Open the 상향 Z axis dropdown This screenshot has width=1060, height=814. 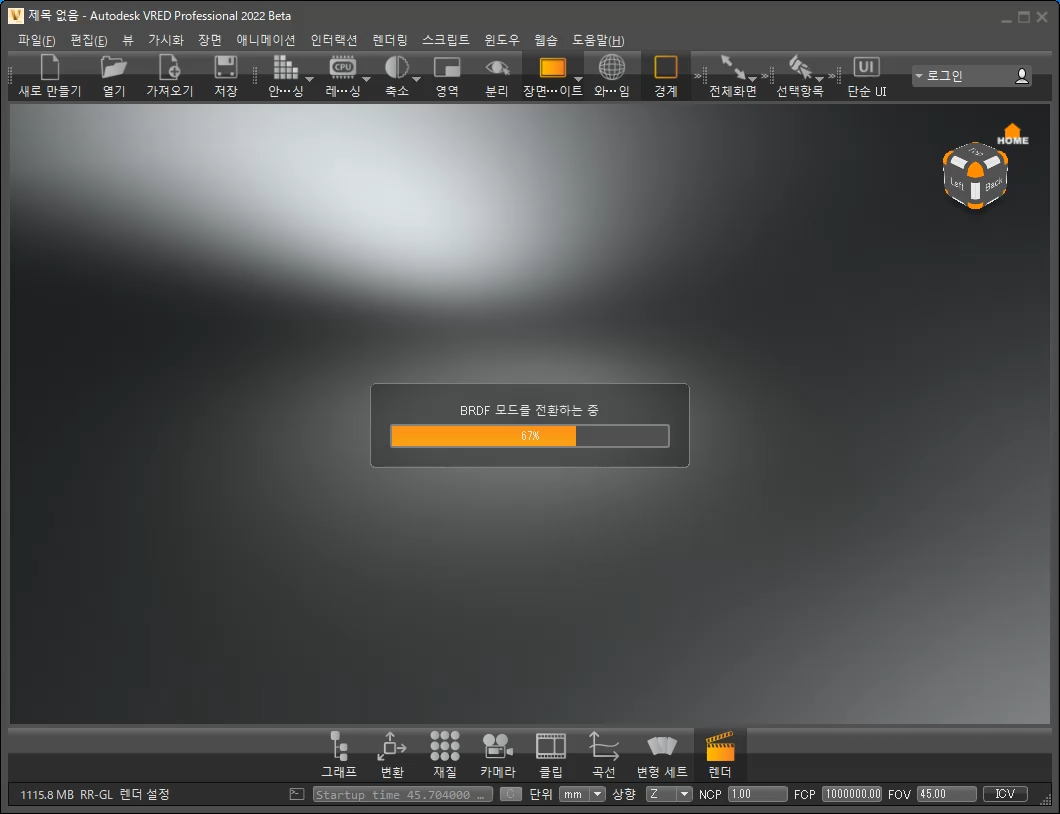click(669, 794)
